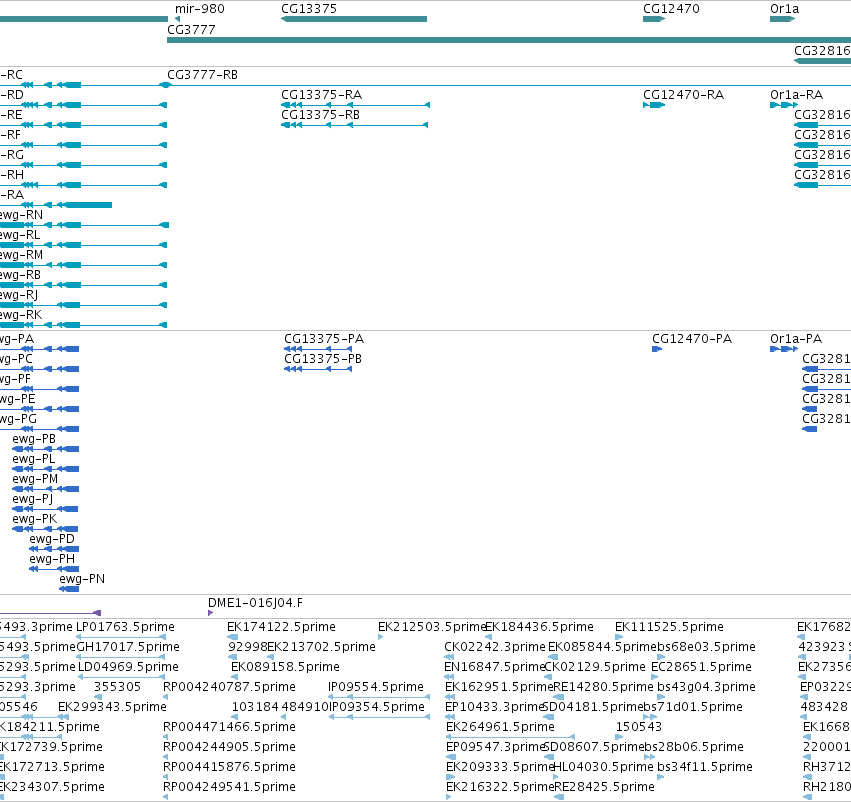Image resolution: width=851 pixels, height=802 pixels.
Task: Select the ewg-RB transcript label
Action: 20,275
